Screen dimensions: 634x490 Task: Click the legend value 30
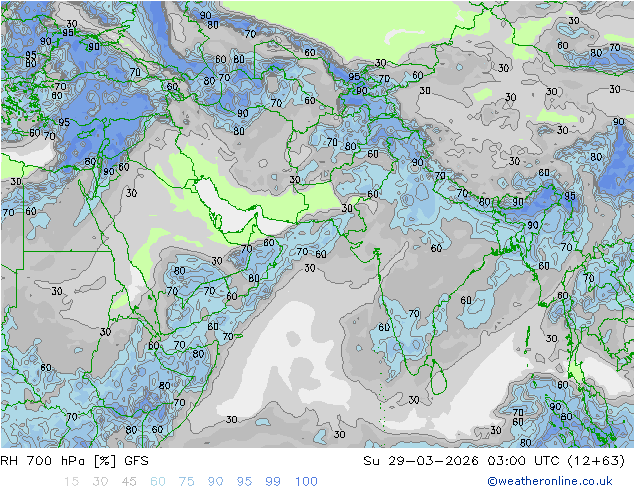click(100, 482)
